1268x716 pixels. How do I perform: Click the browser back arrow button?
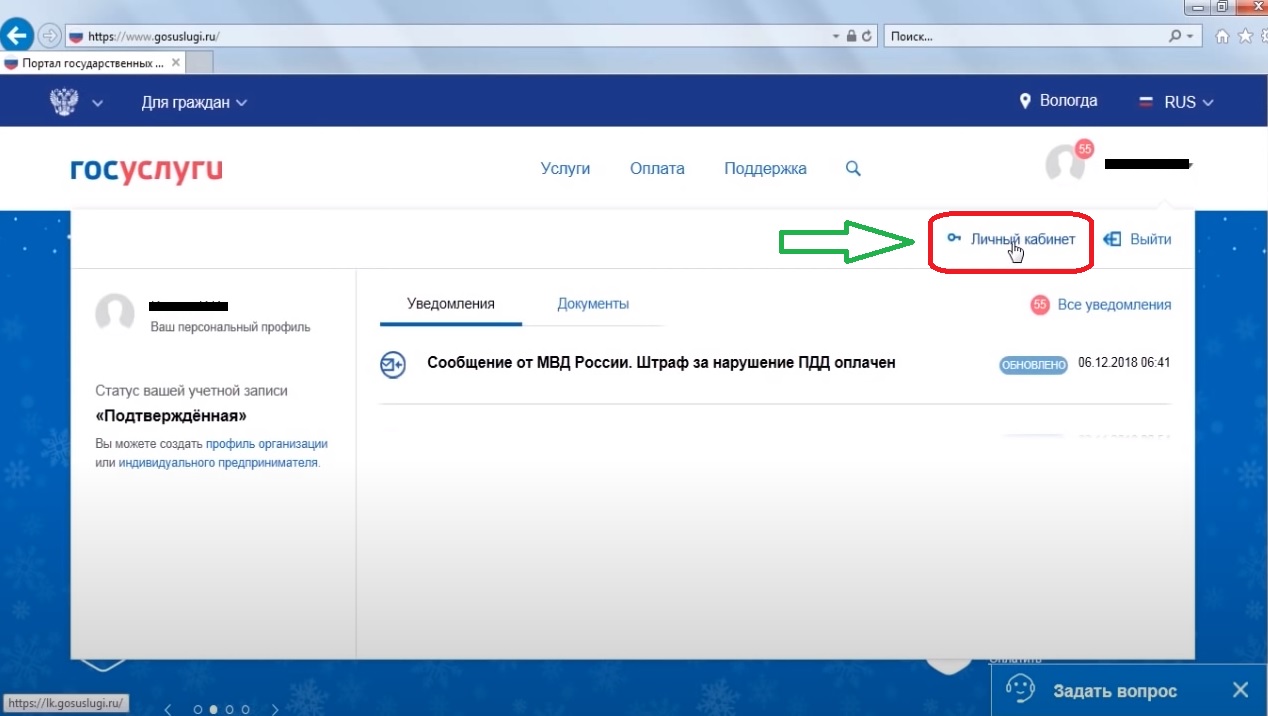(x=16, y=36)
